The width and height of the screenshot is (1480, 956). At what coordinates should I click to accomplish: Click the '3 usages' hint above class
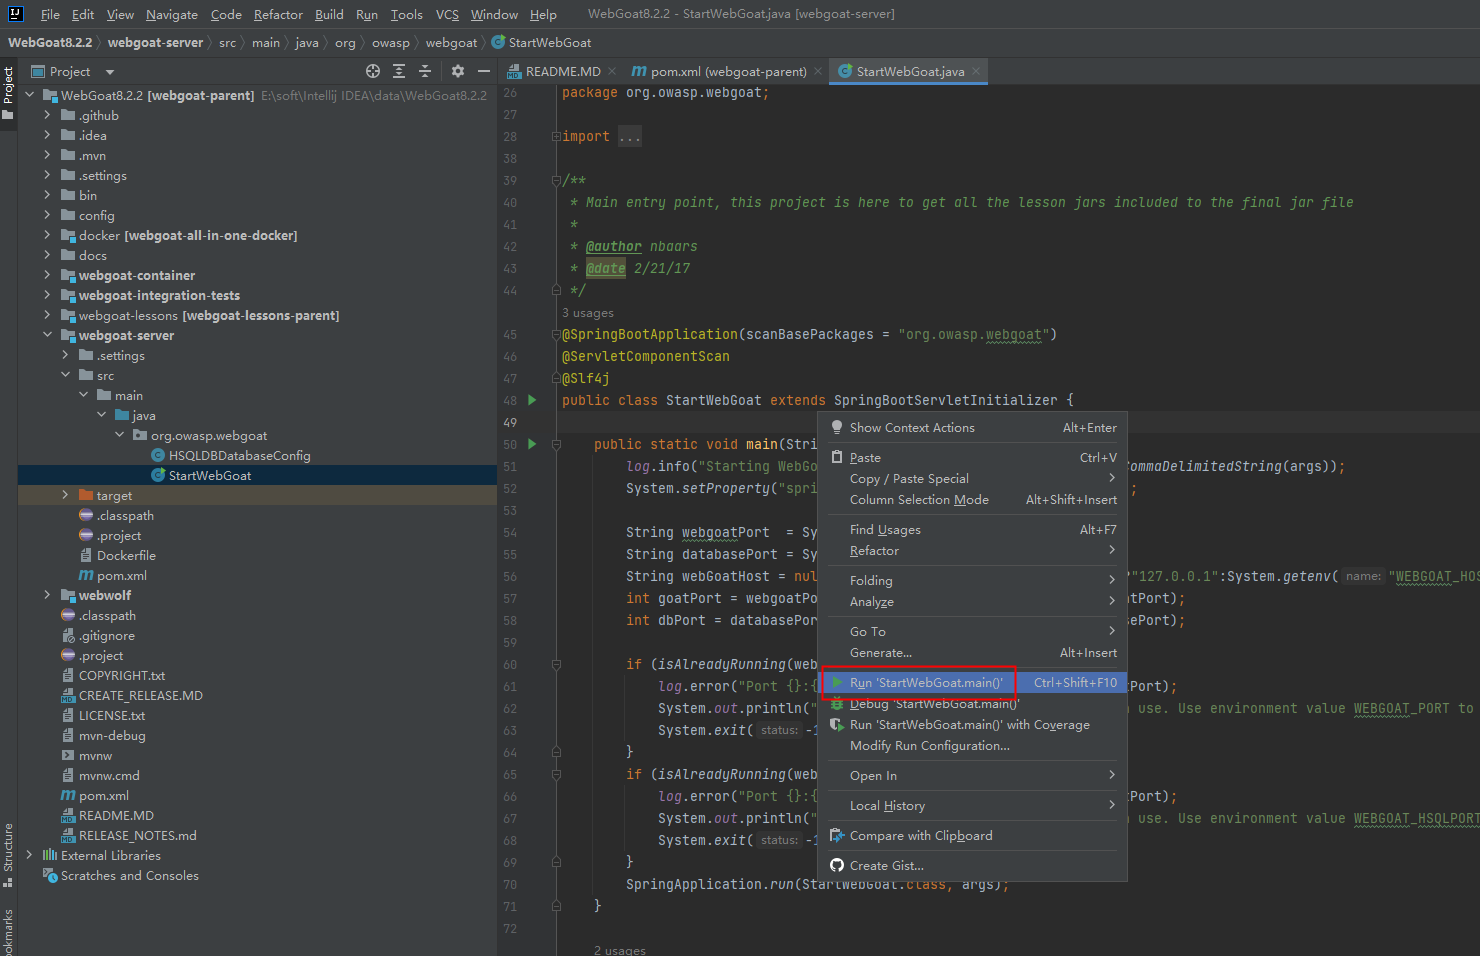point(588,313)
